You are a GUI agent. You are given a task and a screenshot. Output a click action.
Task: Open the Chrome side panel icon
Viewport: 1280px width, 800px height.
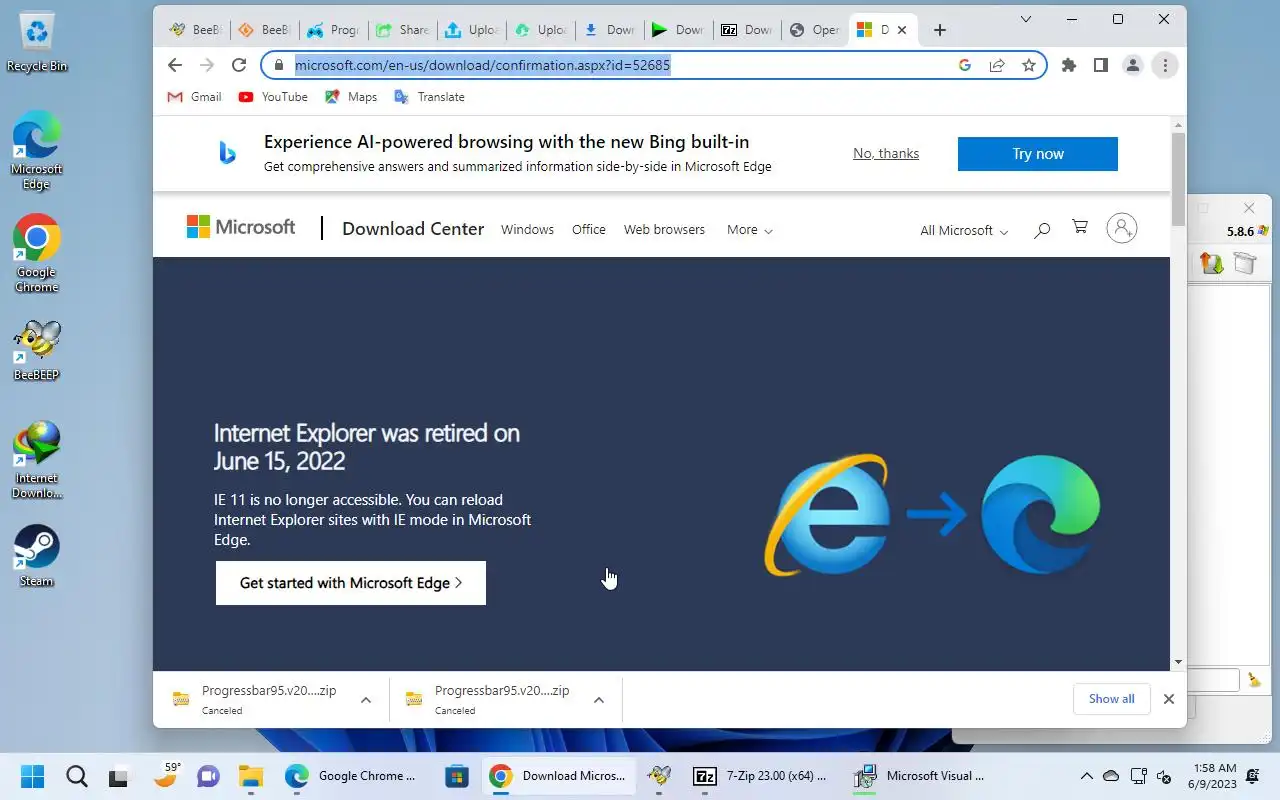pyautogui.click(x=1100, y=65)
